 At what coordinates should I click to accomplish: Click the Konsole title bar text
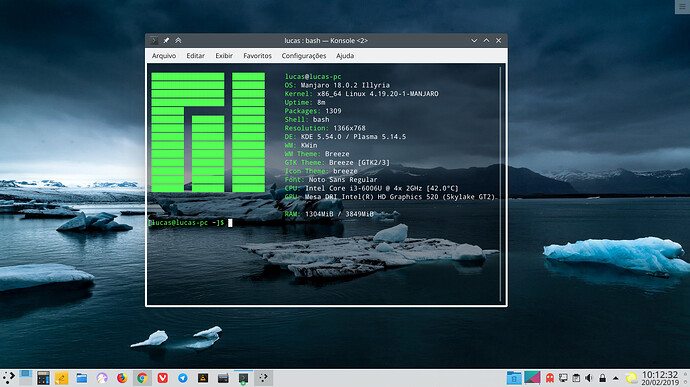(x=326, y=41)
